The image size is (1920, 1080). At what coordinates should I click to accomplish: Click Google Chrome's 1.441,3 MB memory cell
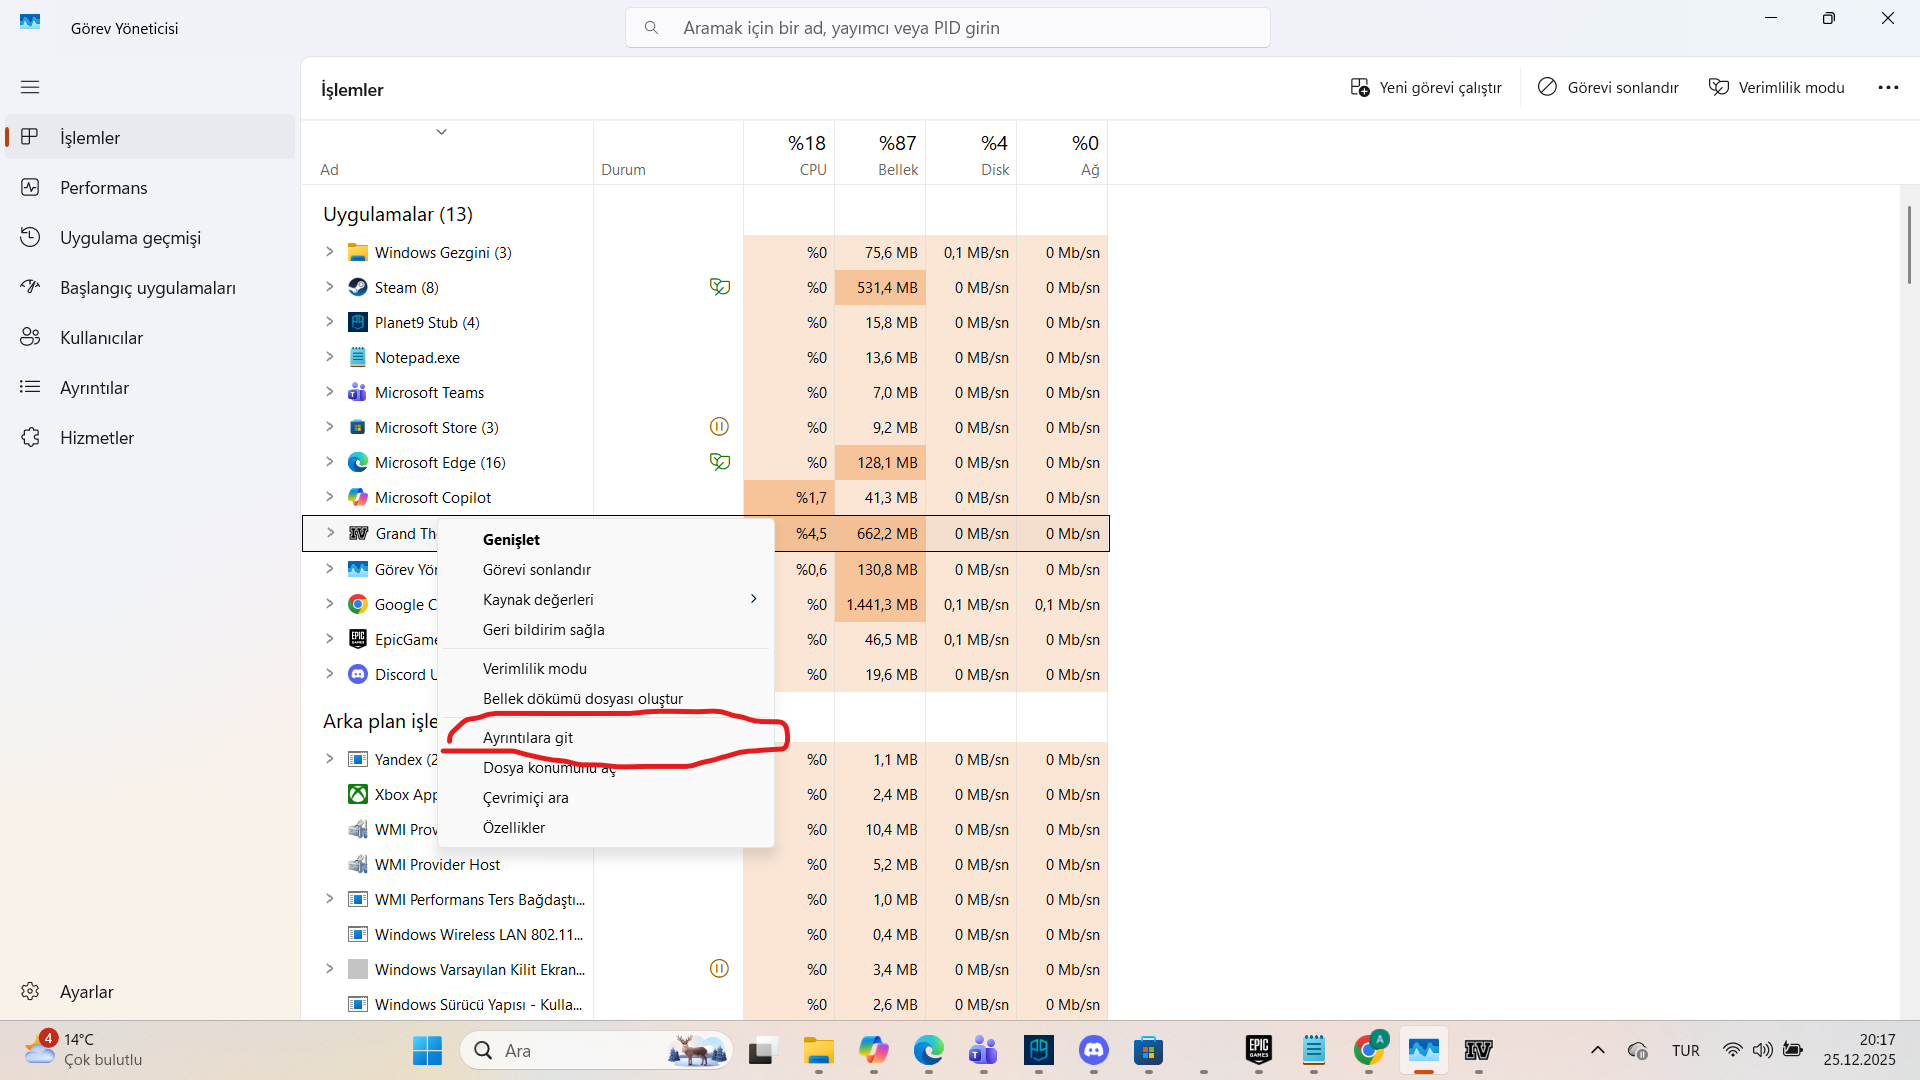point(880,605)
